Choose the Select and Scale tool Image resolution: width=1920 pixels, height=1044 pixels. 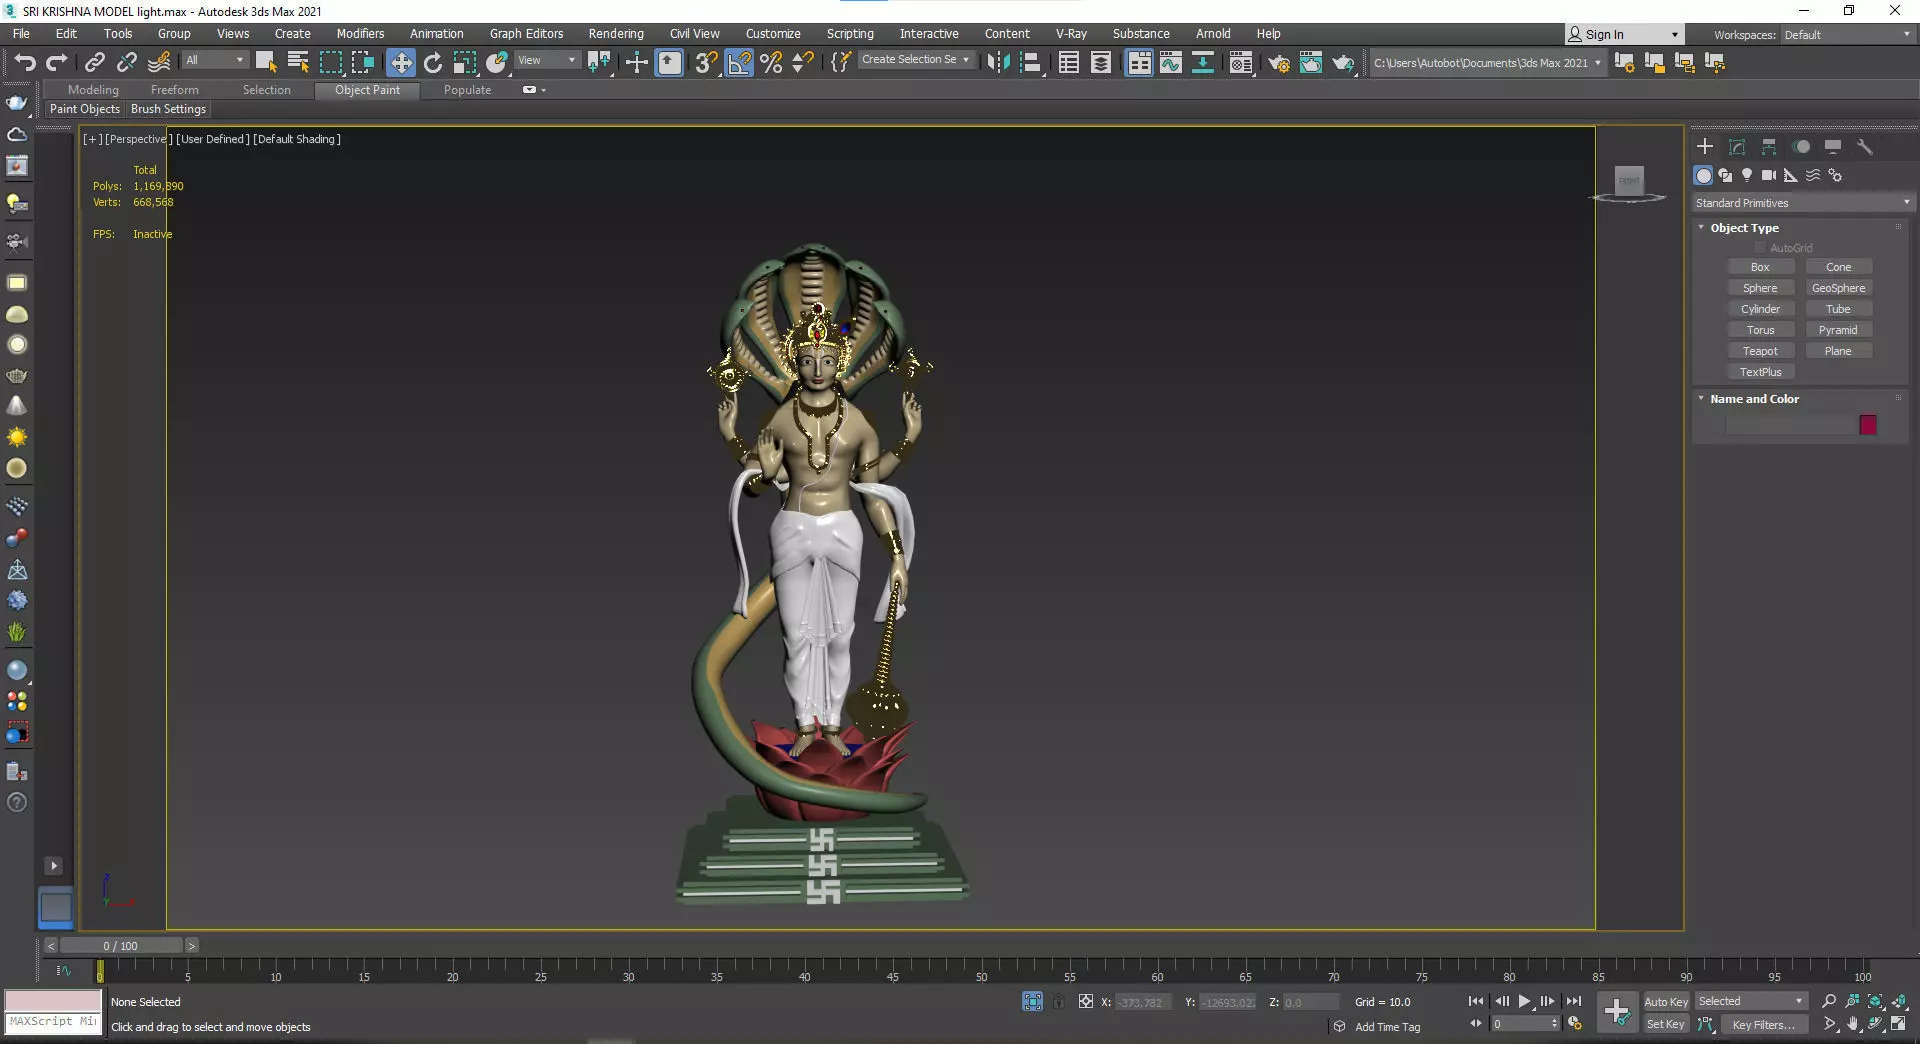point(465,63)
